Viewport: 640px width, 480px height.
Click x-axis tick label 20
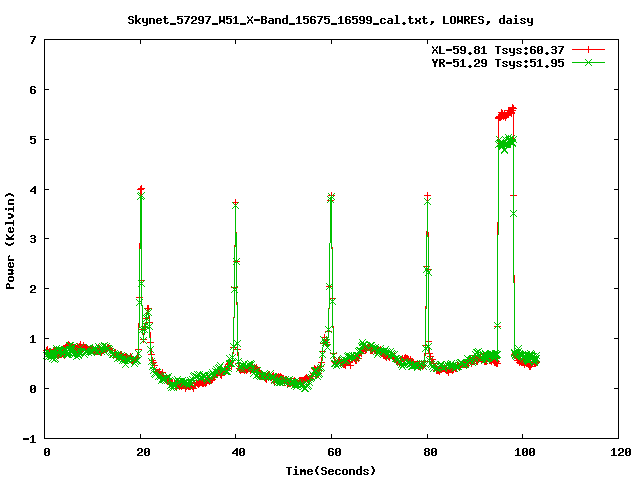point(143,452)
